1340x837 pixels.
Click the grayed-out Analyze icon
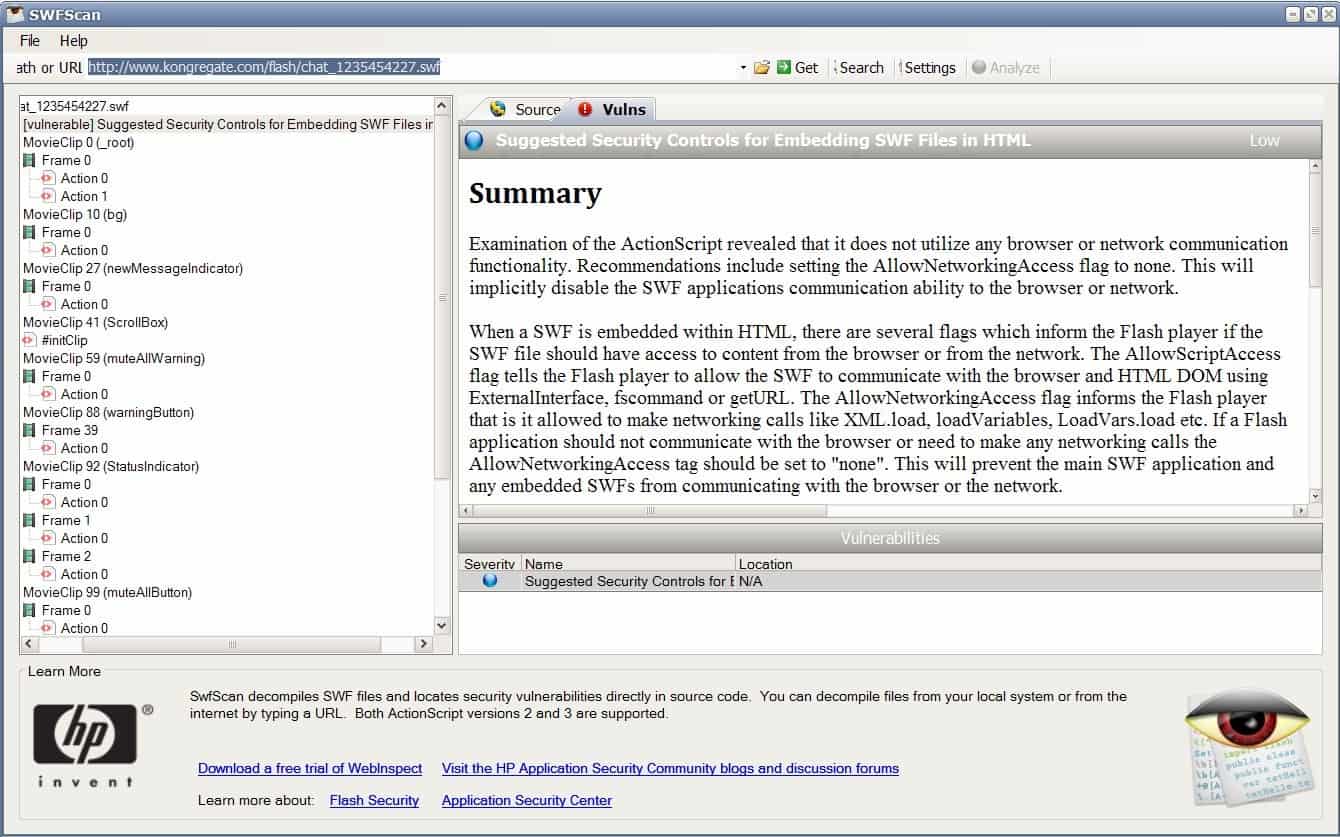click(x=979, y=67)
